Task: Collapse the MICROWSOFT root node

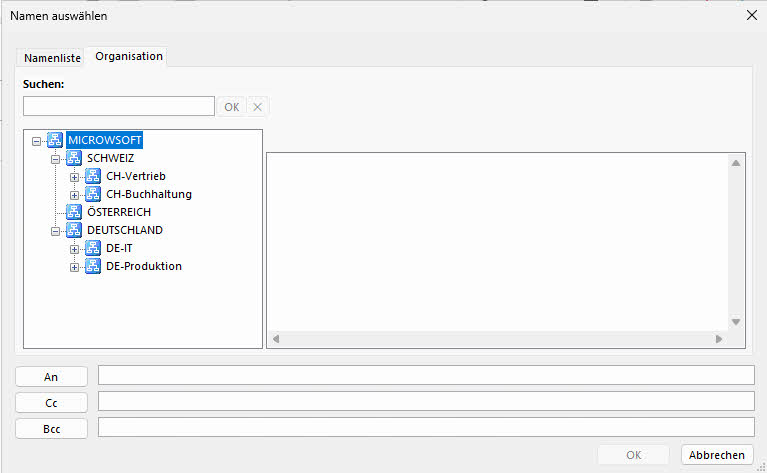Action: pyautogui.click(x=37, y=141)
